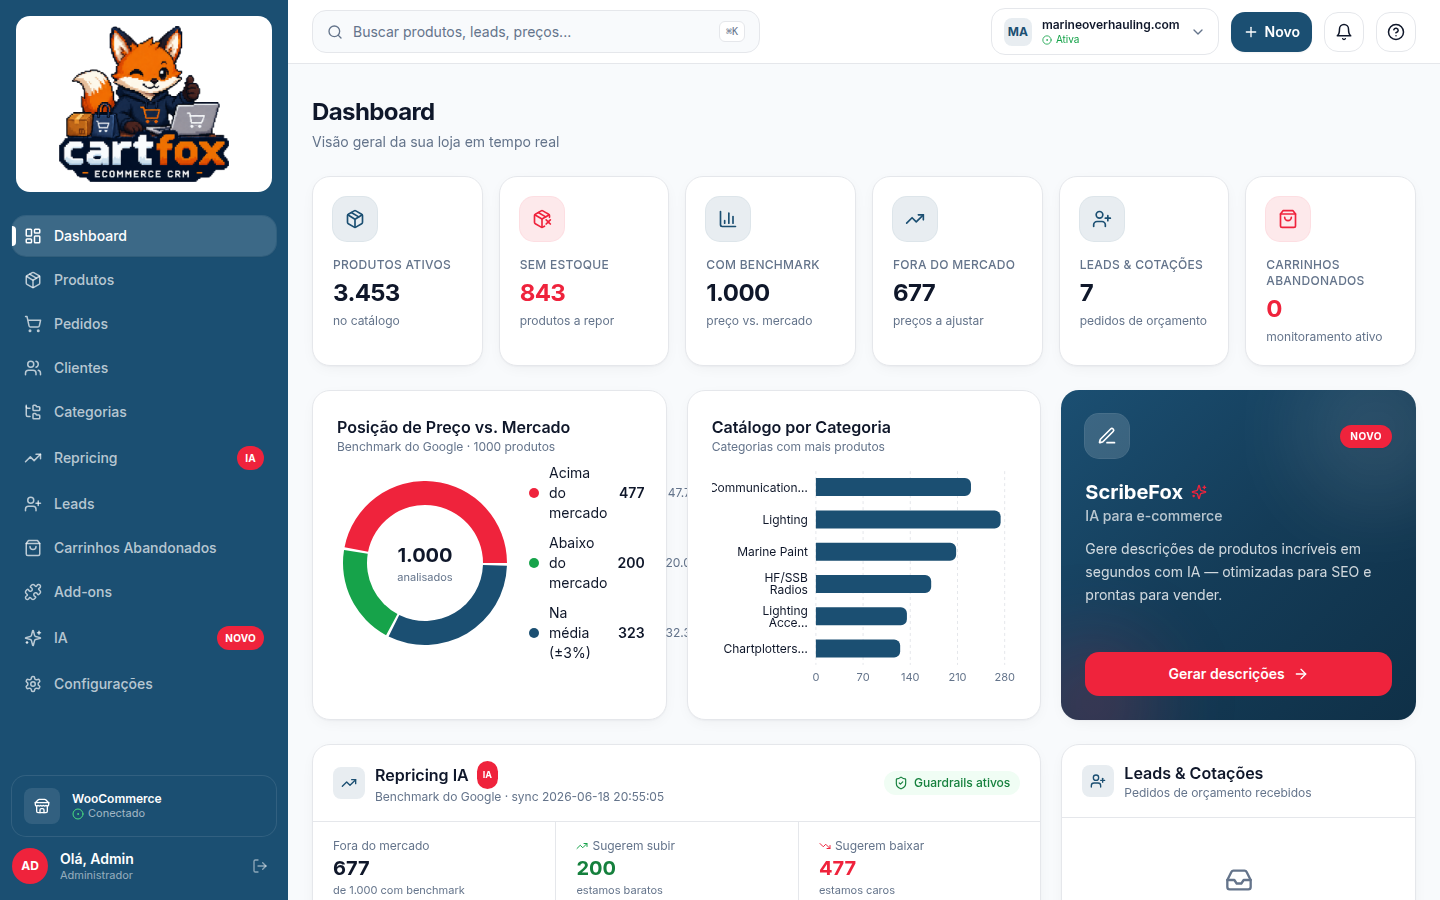The width and height of the screenshot is (1440, 900).
Task: Click the Lighting category bar
Action: pos(908,520)
